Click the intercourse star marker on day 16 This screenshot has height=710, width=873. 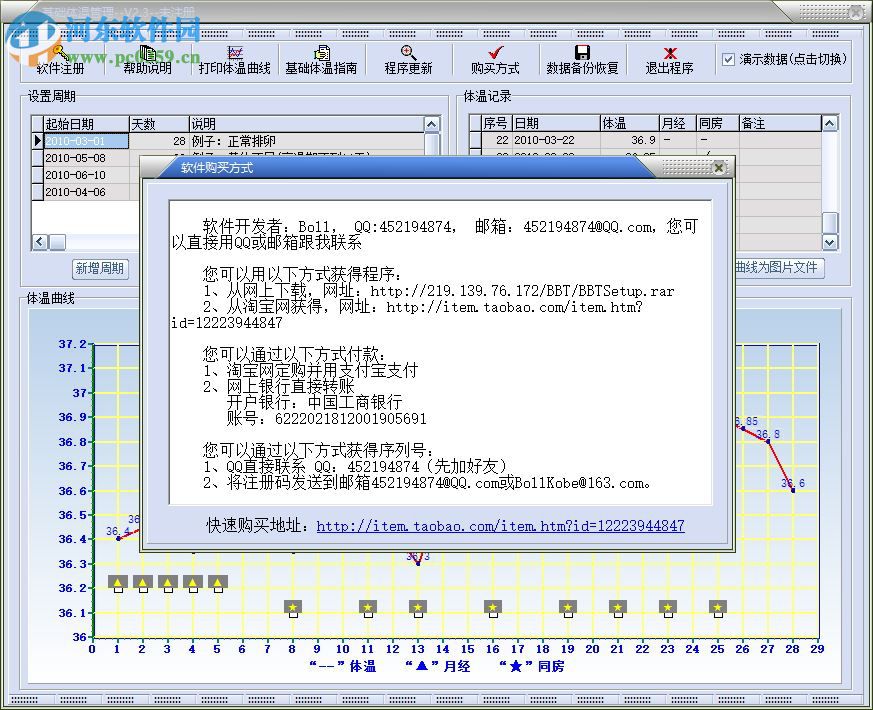coord(493,608)
